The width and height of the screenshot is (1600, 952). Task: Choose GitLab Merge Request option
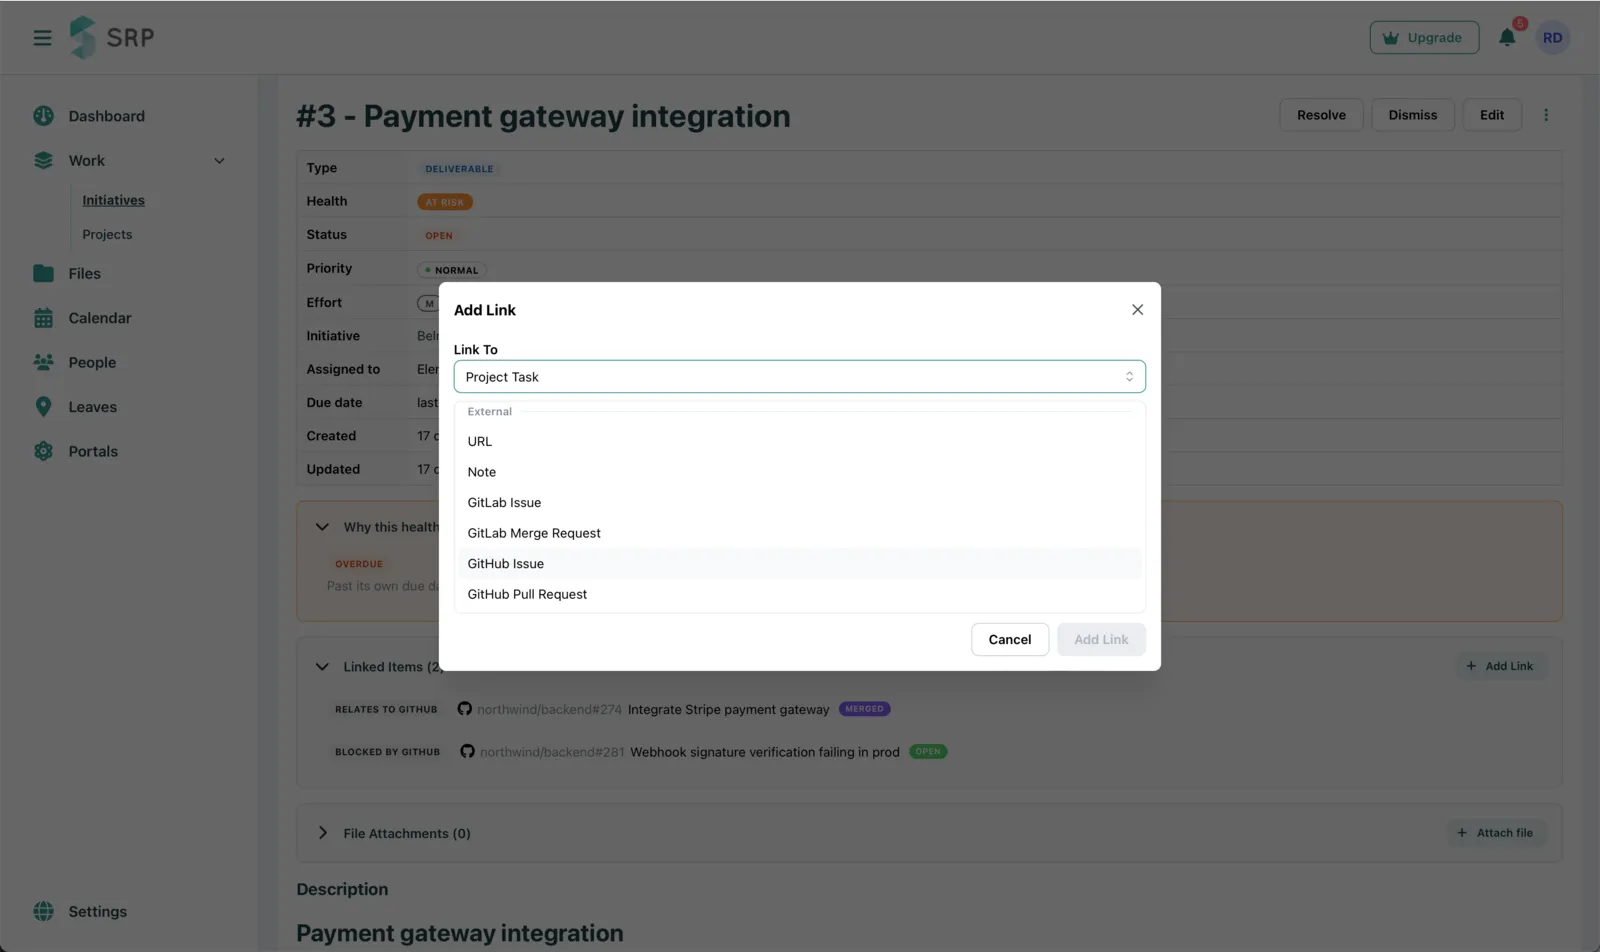tap(799, 533)
